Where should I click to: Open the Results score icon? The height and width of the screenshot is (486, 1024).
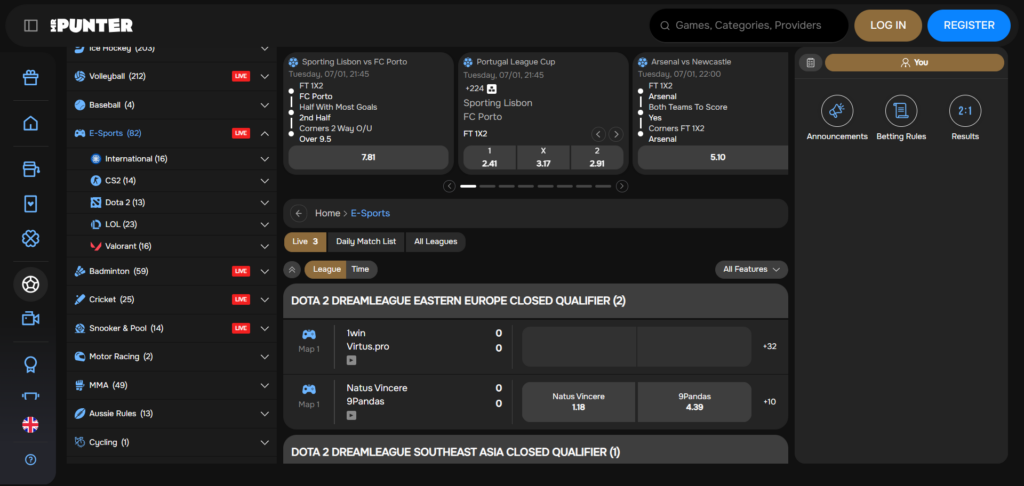[x=965, y=110]
